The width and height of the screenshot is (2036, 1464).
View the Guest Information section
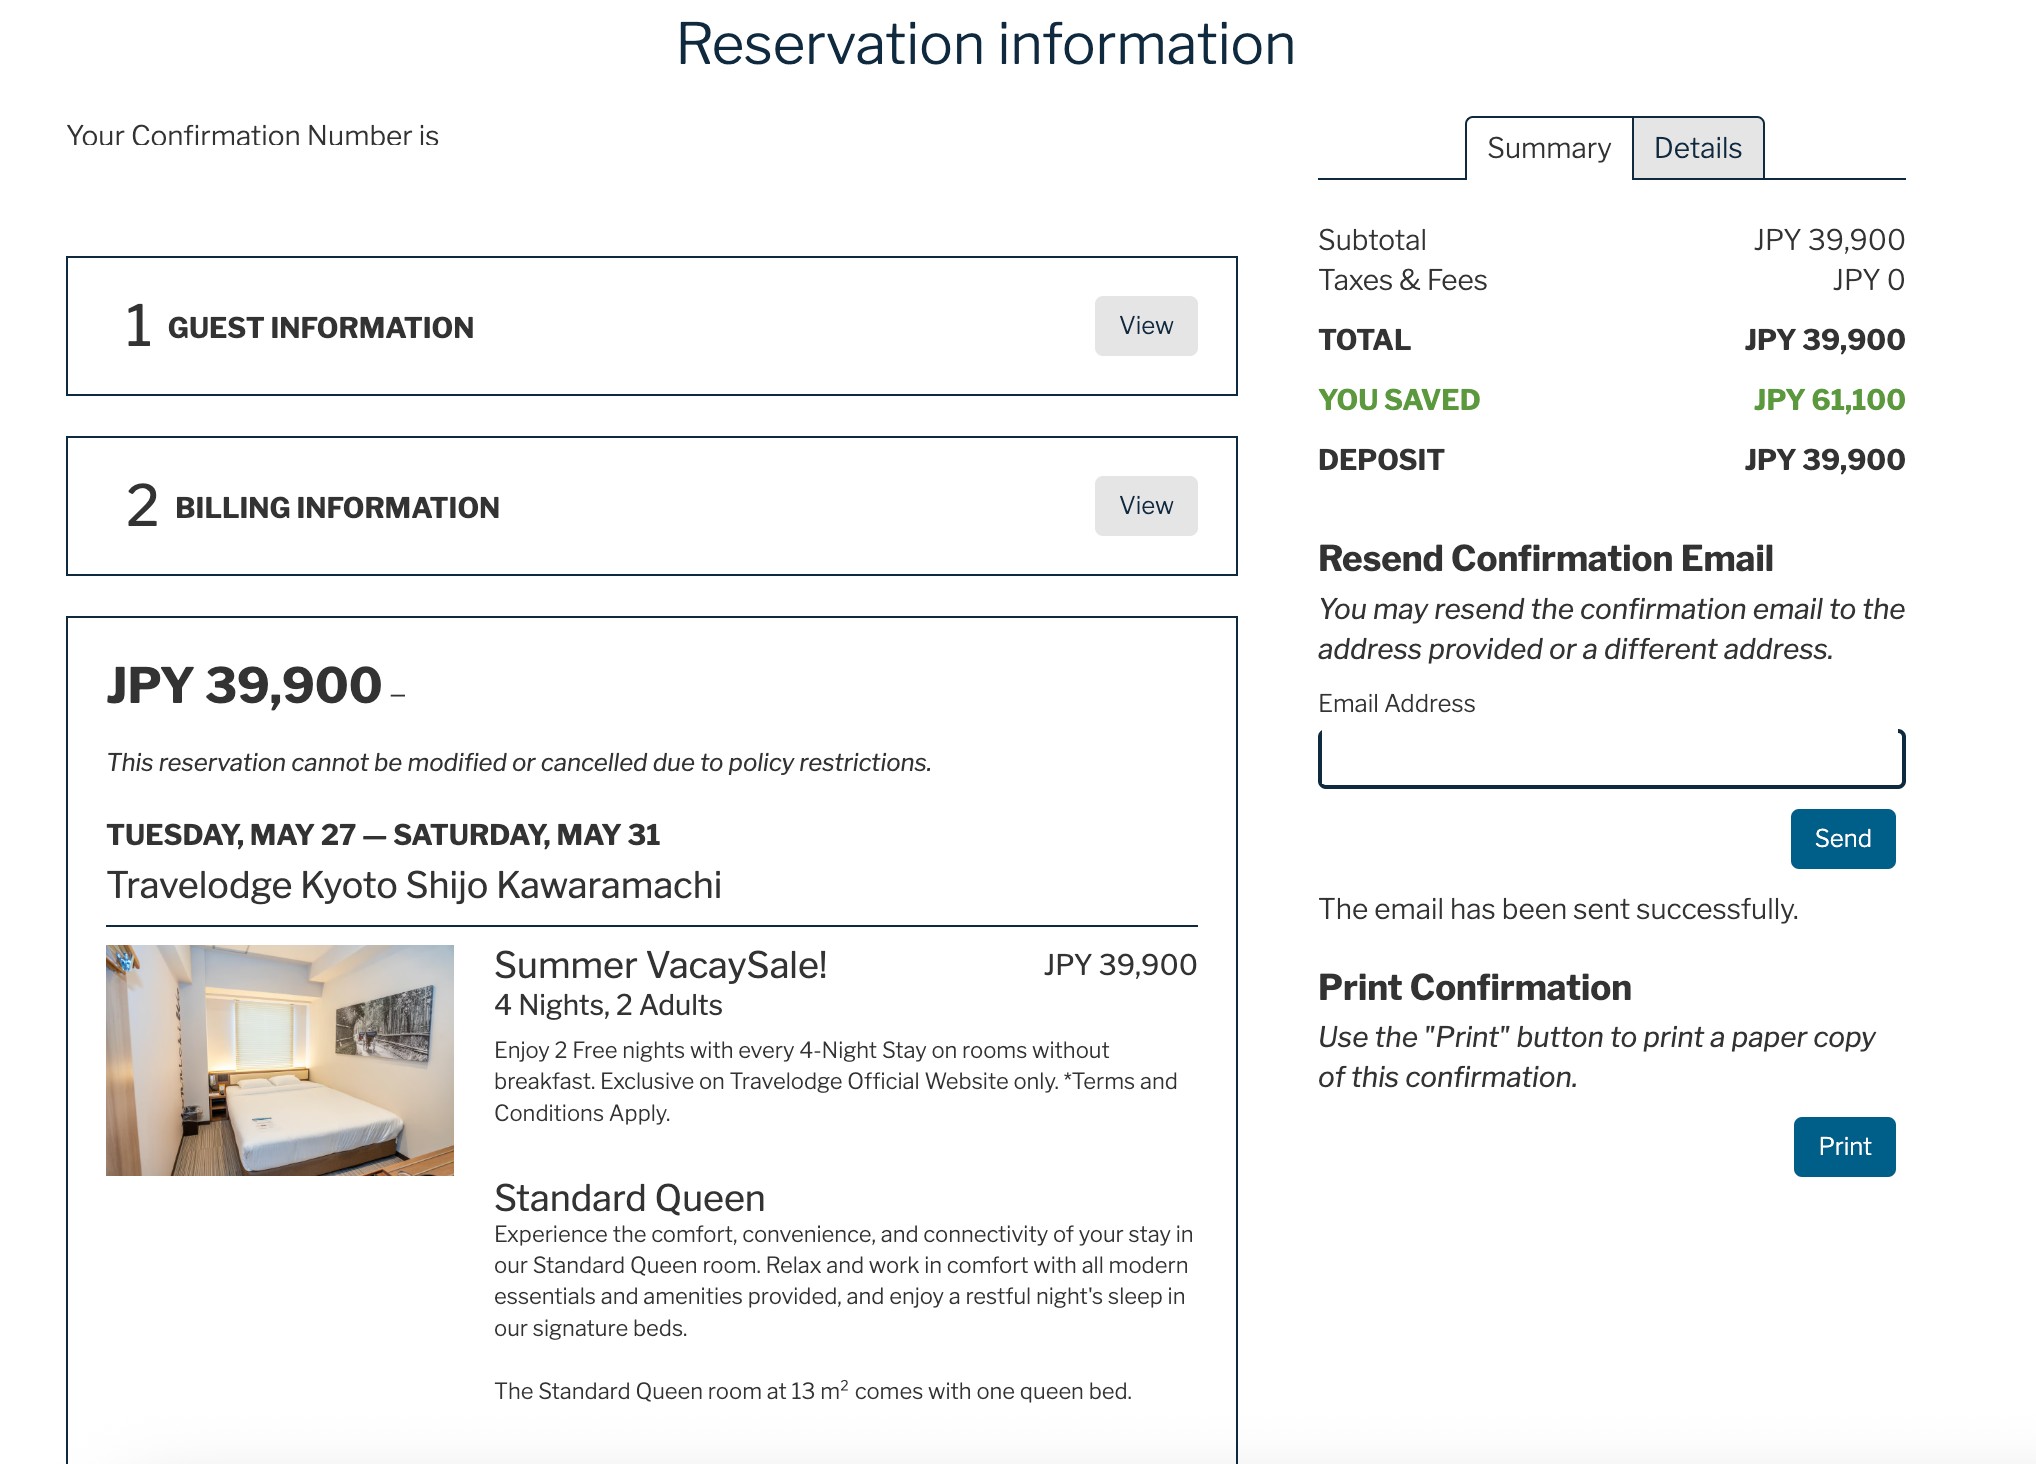[1146, 326]
